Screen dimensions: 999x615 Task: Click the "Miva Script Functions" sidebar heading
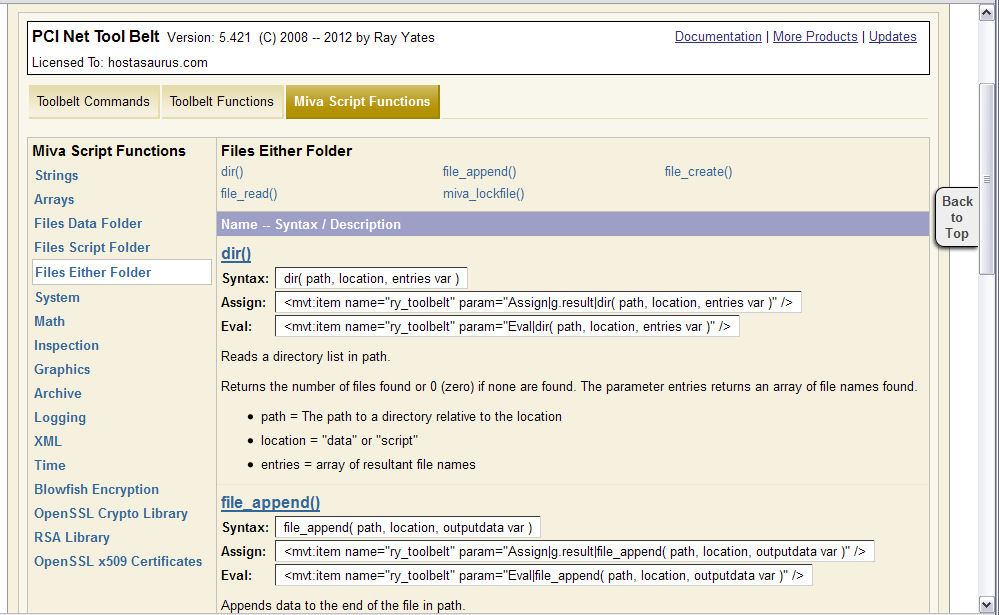pyautogui.click(x=109, y=151)
